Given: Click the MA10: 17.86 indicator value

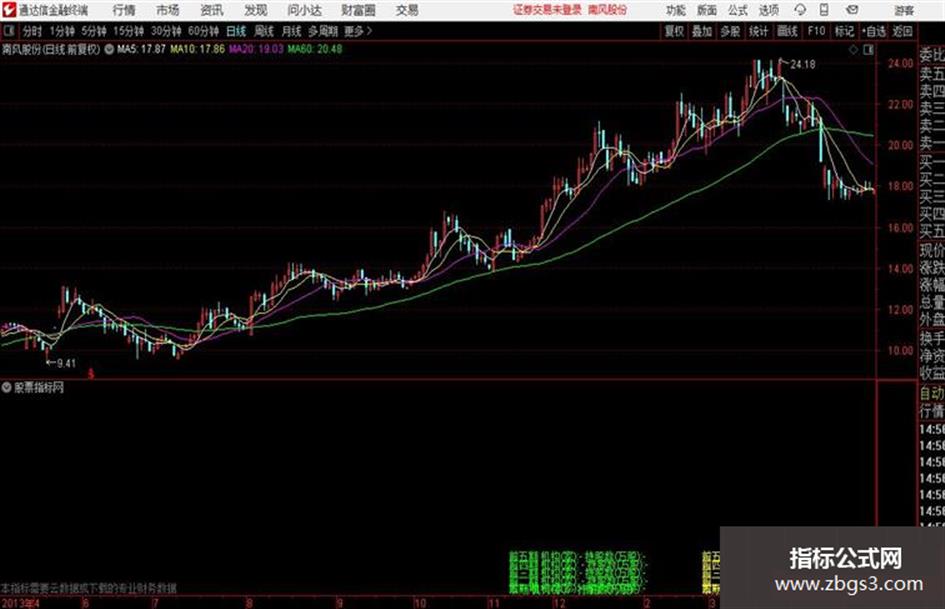Looking at the screenshot, I should (197, 49).
